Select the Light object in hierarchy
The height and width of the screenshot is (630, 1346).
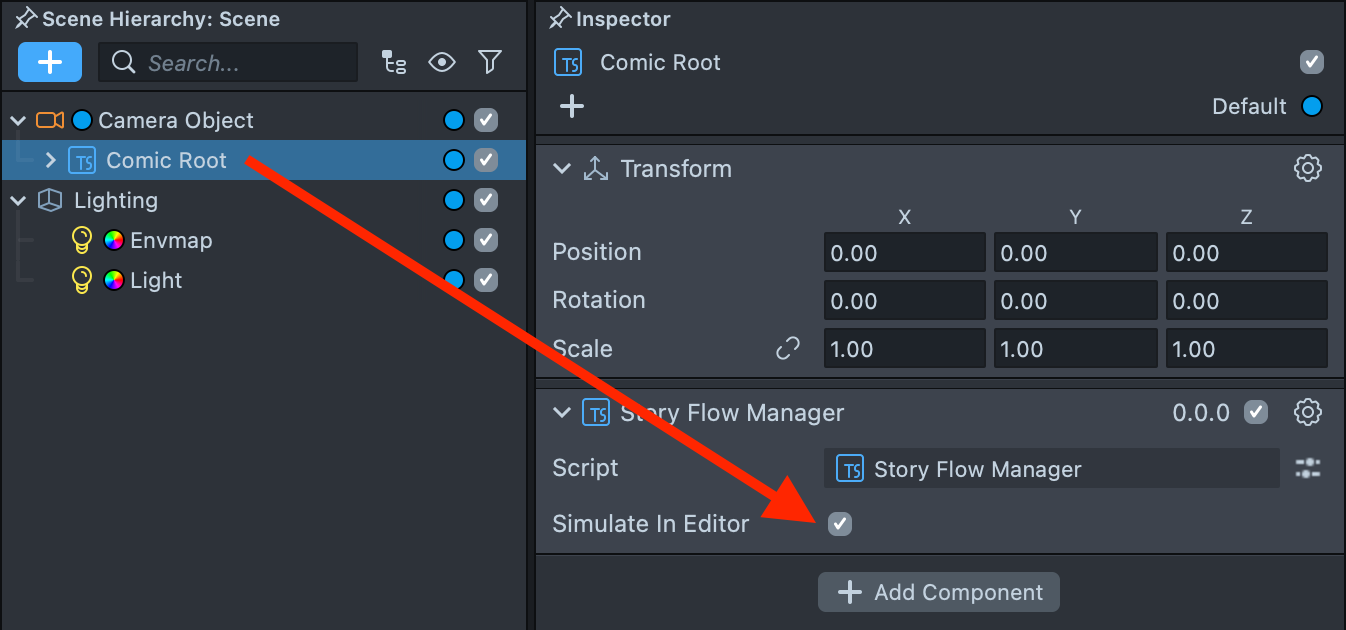156,280
